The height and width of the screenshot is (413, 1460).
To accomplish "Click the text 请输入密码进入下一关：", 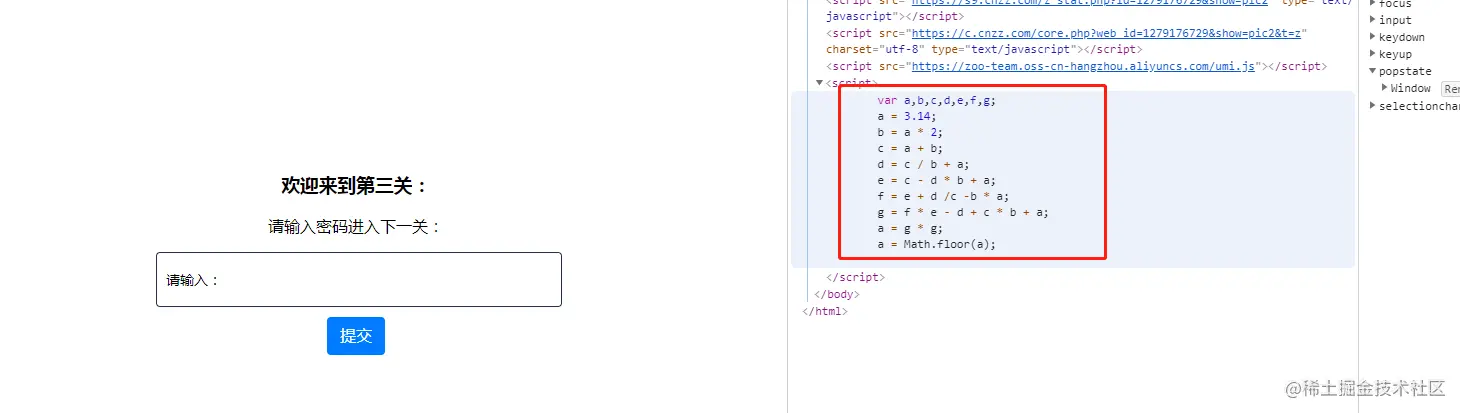I will pos(355,227).
